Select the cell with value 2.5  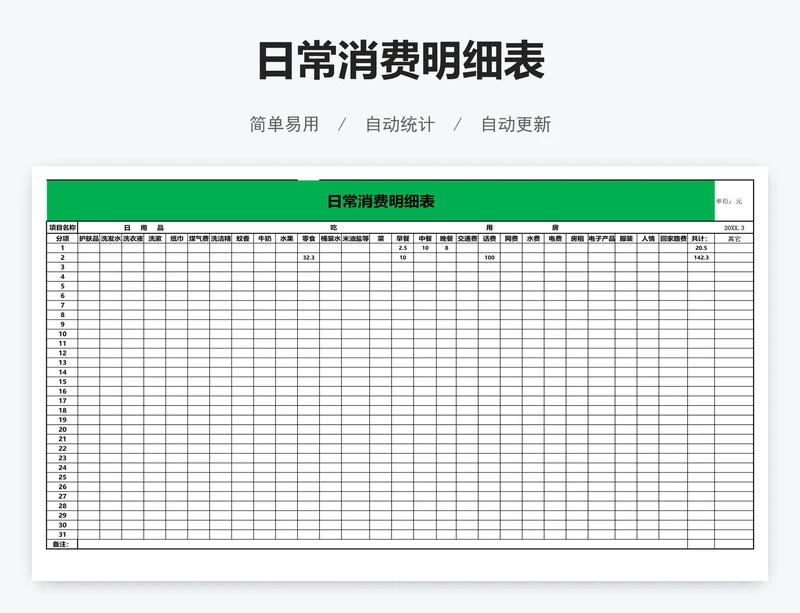click(403, 248)
